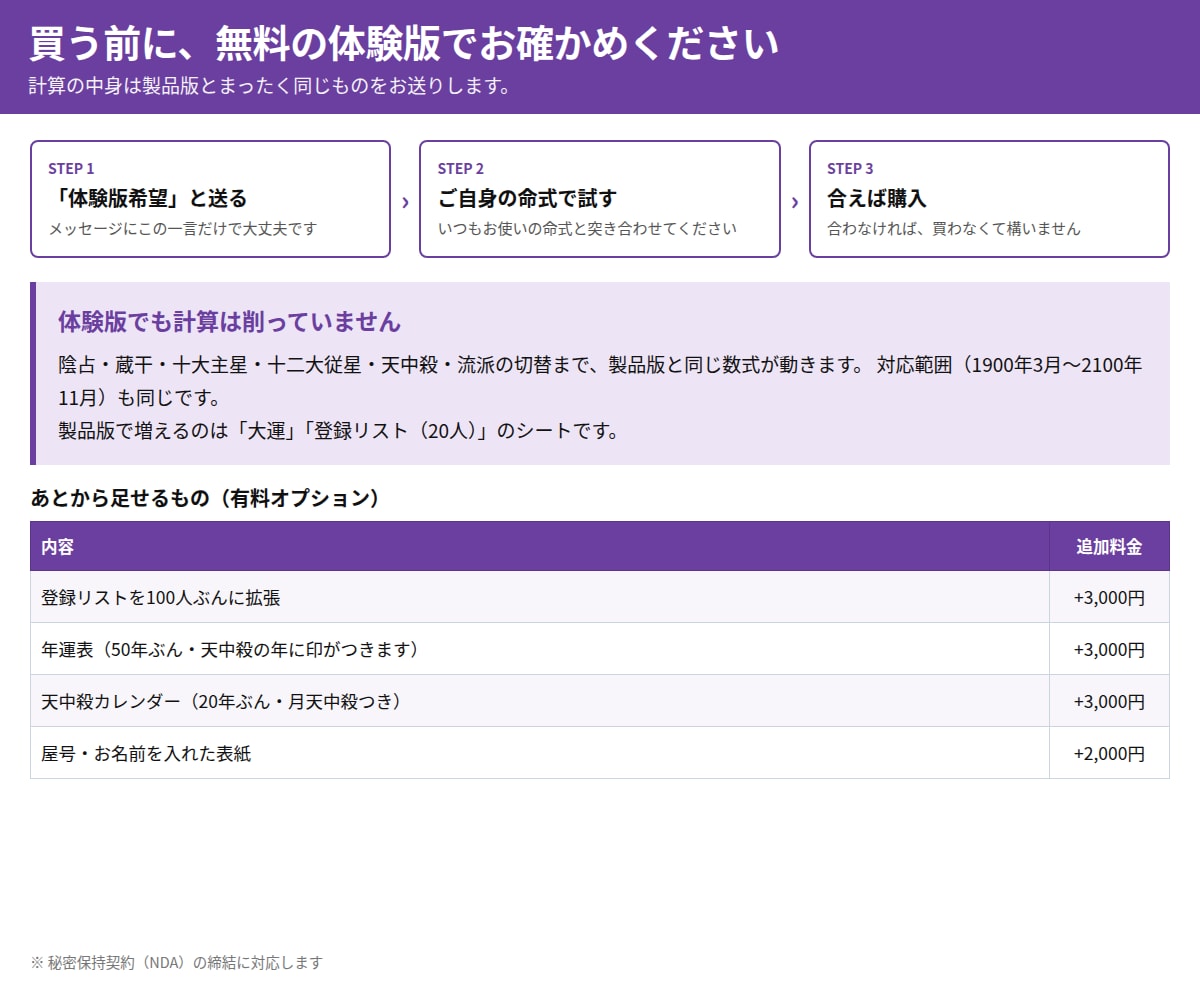1200x990 pixels.
Task: Select the STEP 2 card ご自身の命式で試す
Action: coord(600,199)
